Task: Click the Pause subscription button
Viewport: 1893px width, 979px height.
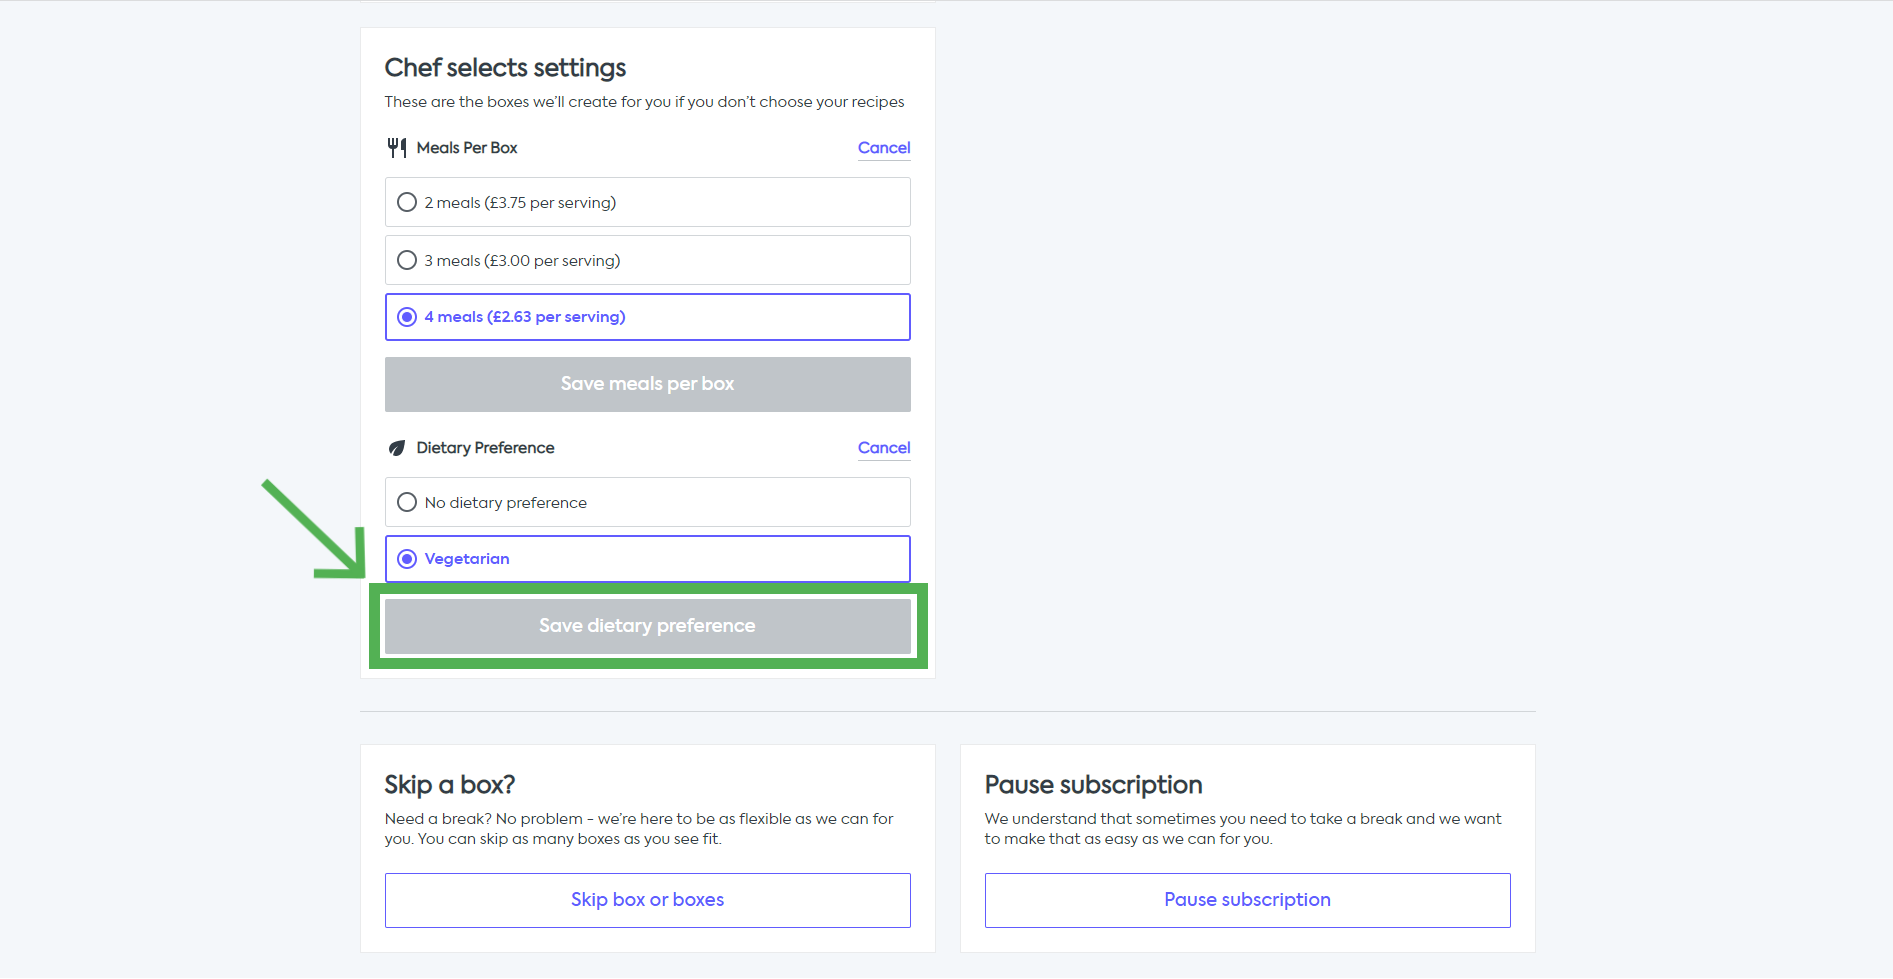Action: tap(1247, 900)
